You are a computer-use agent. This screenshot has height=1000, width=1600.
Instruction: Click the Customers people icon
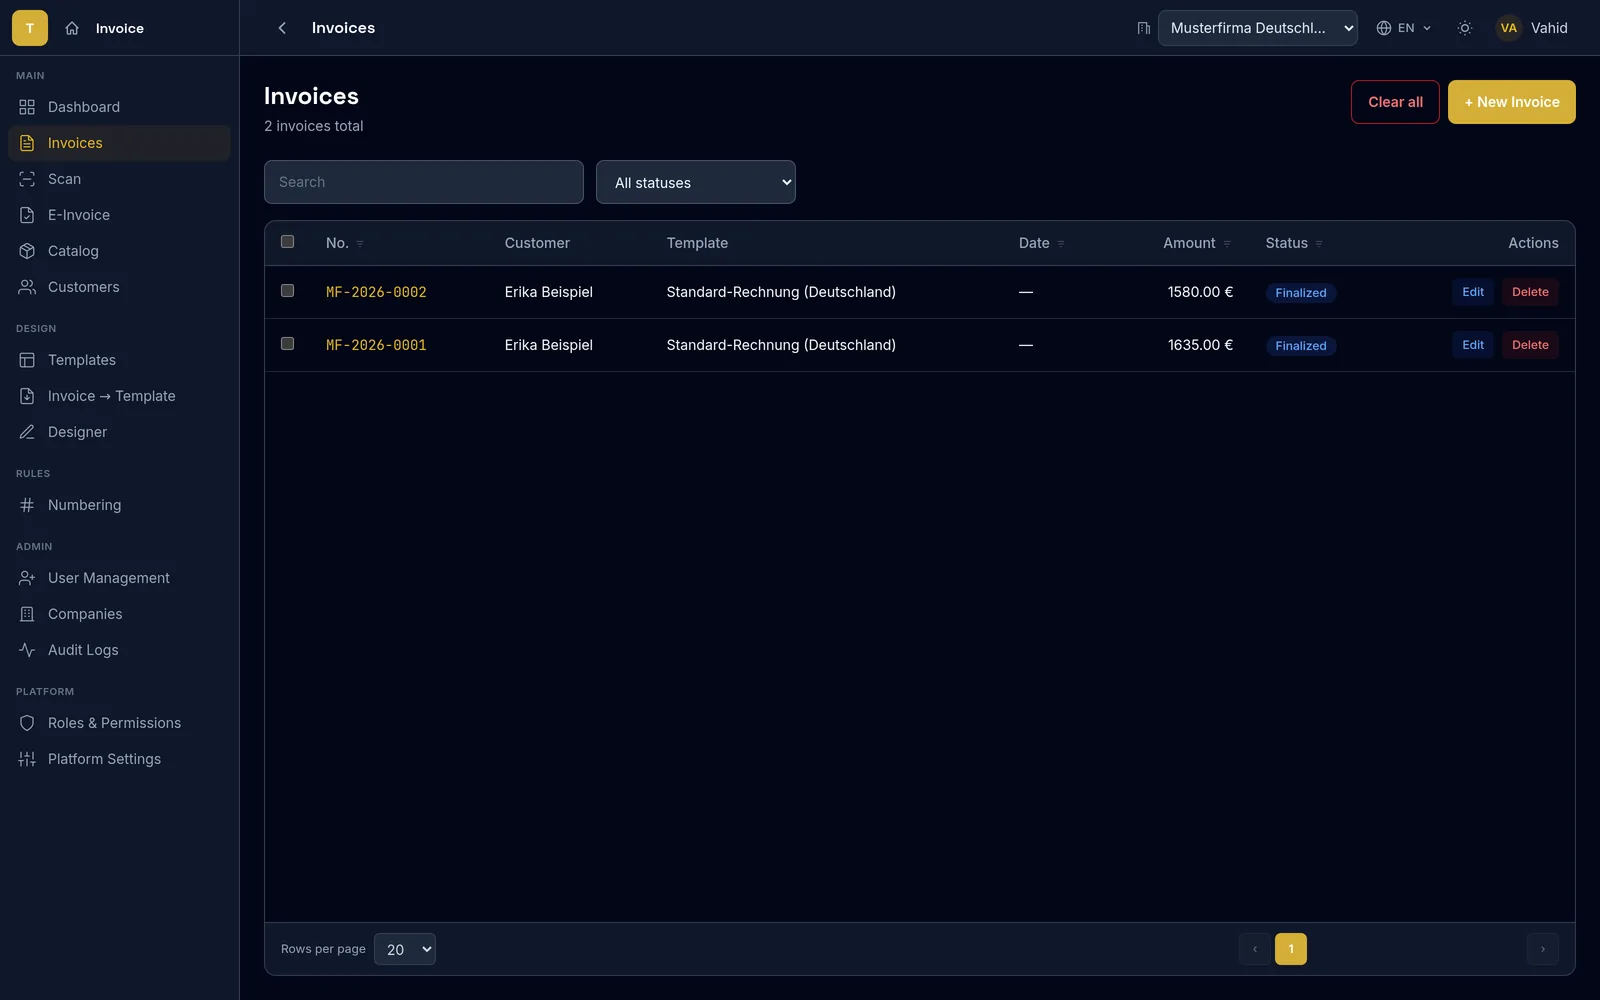click(27, 287)
